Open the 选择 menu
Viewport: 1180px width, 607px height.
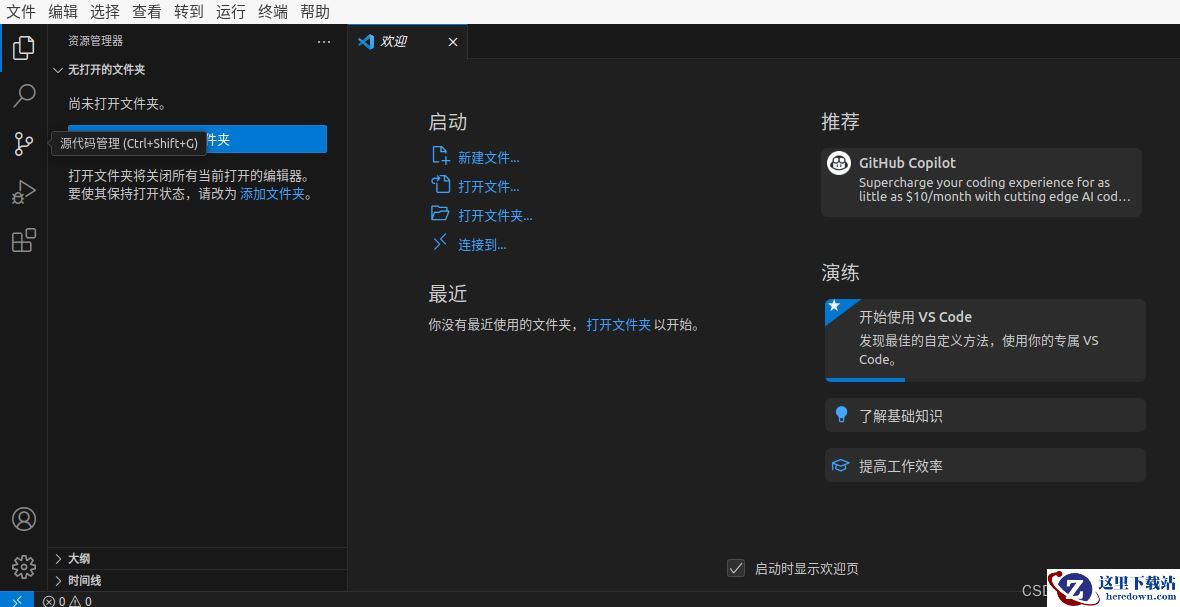[x=105, y=11]
